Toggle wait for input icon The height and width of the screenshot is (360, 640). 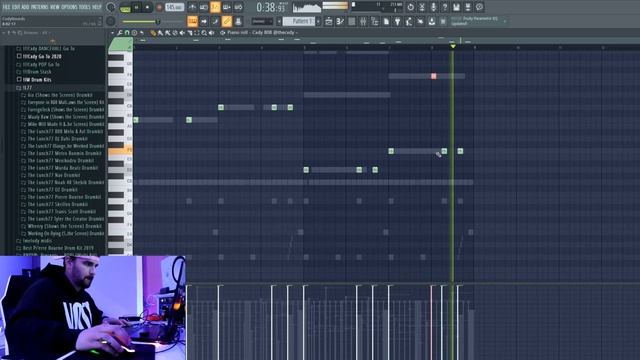(x=204, y=7)
